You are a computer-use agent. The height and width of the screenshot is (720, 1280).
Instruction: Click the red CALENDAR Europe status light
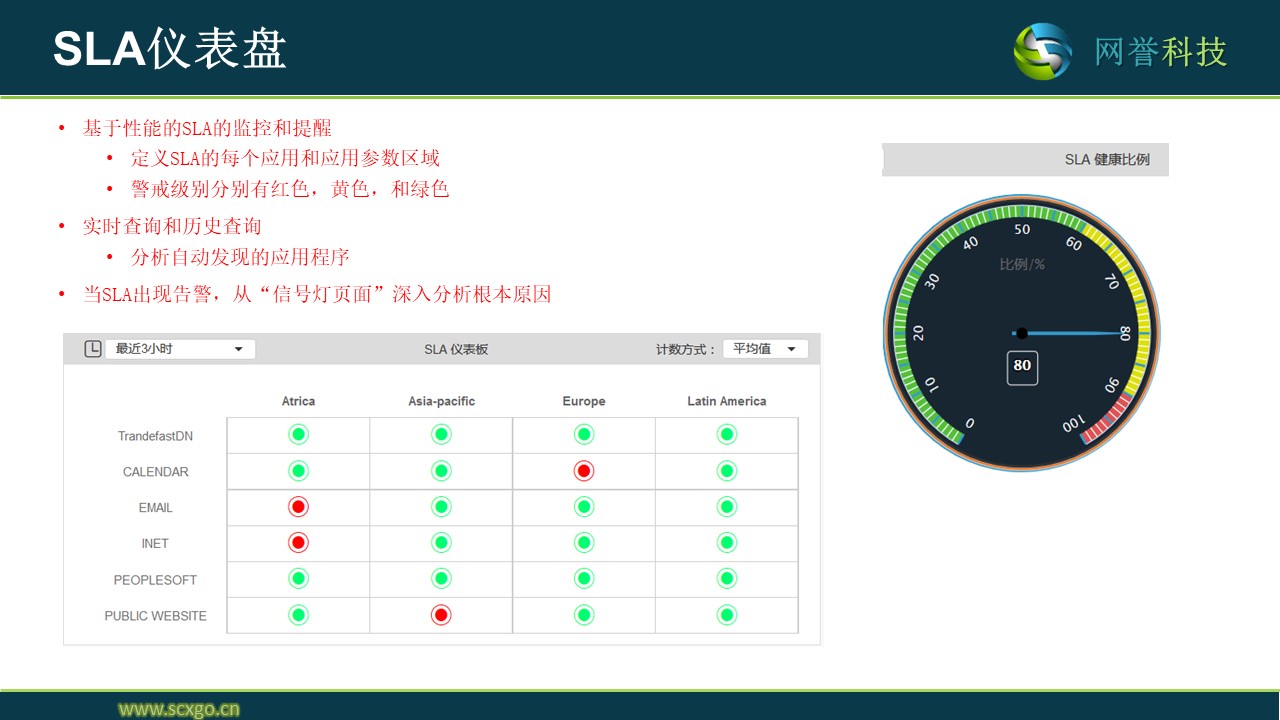click(584, 471)
